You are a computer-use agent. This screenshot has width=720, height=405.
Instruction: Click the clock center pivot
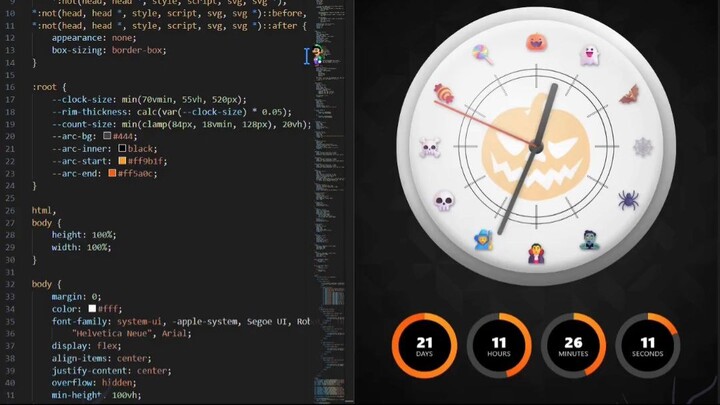(536, 147)
